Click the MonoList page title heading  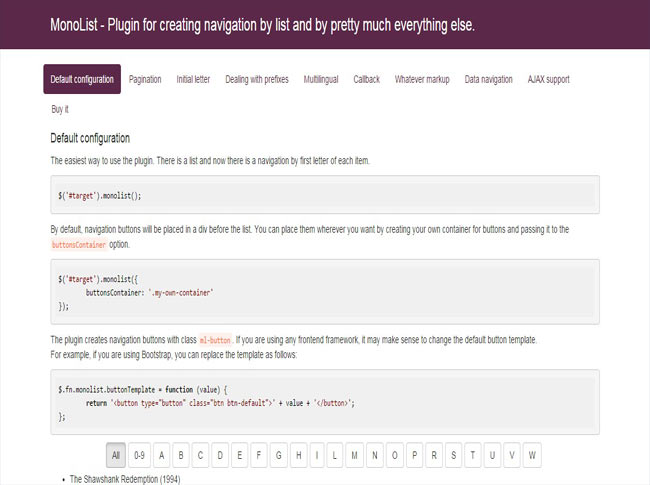coord(262,25)
